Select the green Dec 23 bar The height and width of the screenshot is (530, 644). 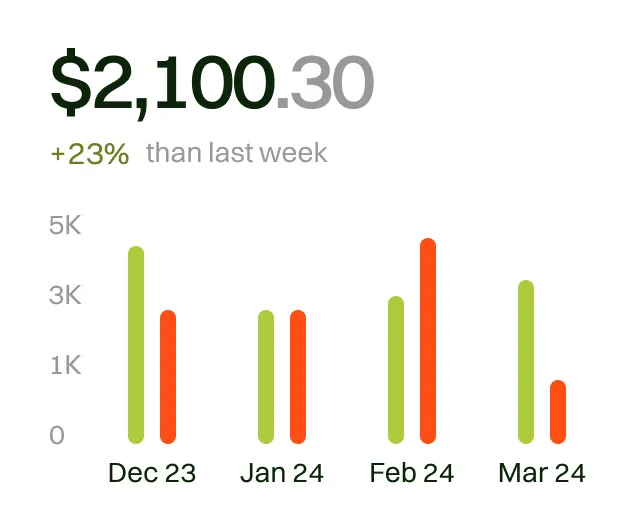[x=136, y=345]
